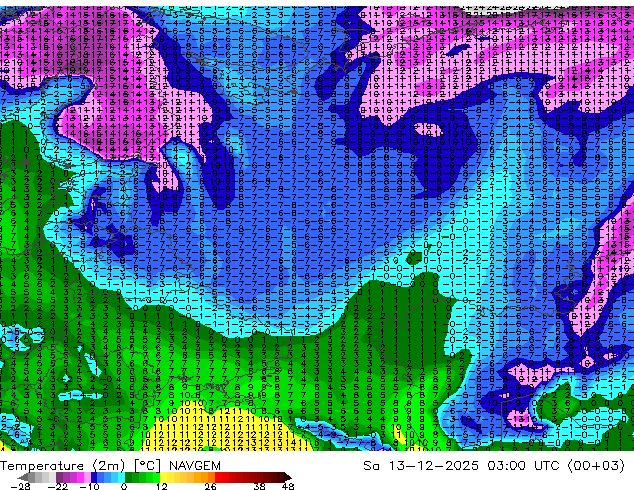634x490 pixels.
Task: Click the gray left arrow end of color legend
Action: tap(22, 477)
